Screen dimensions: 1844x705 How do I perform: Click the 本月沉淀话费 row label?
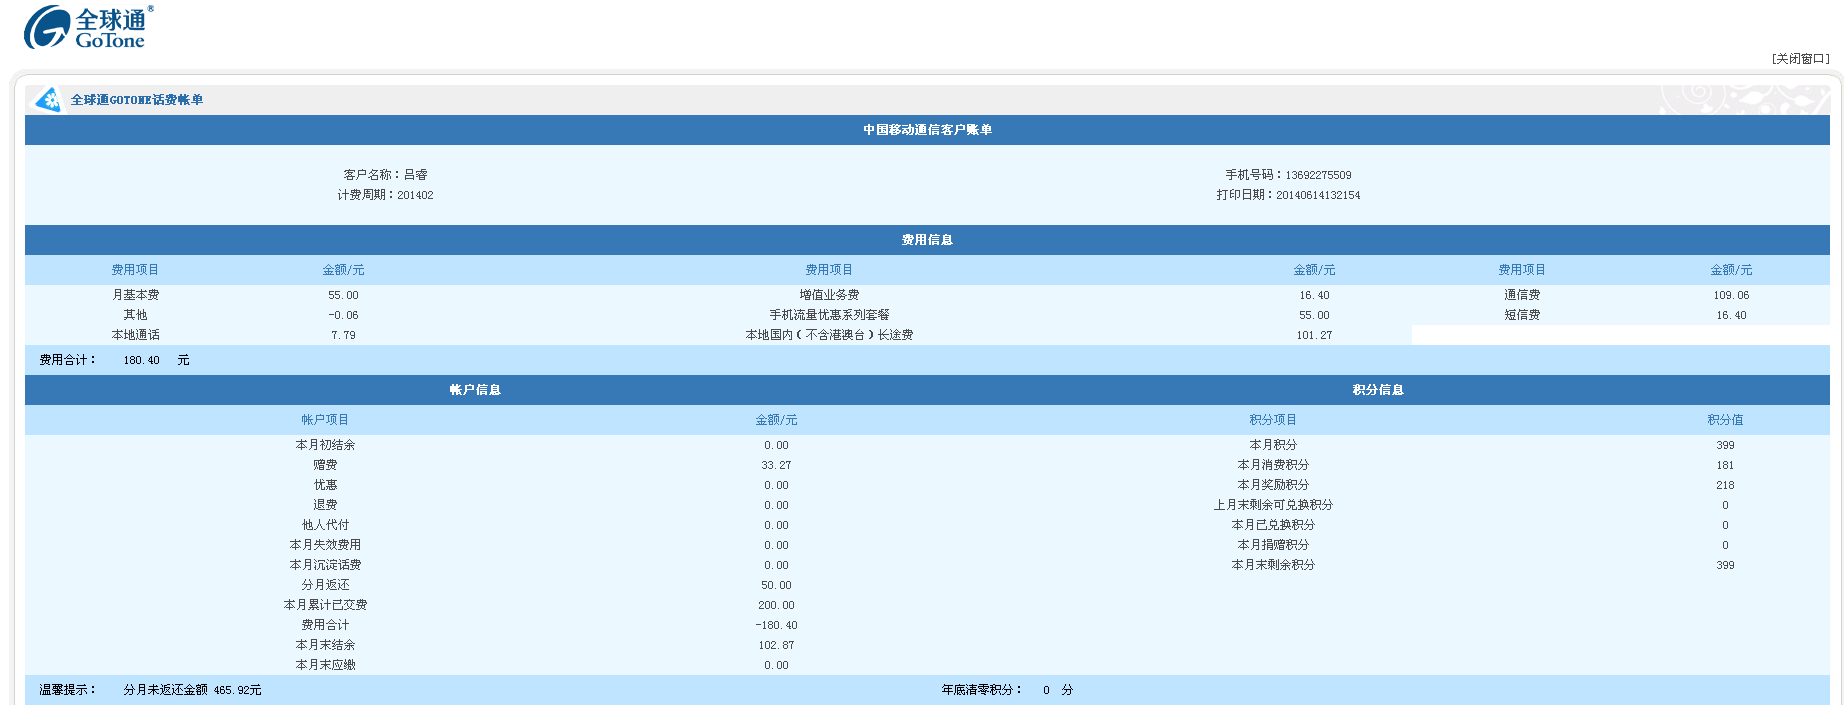pos(325,565)
